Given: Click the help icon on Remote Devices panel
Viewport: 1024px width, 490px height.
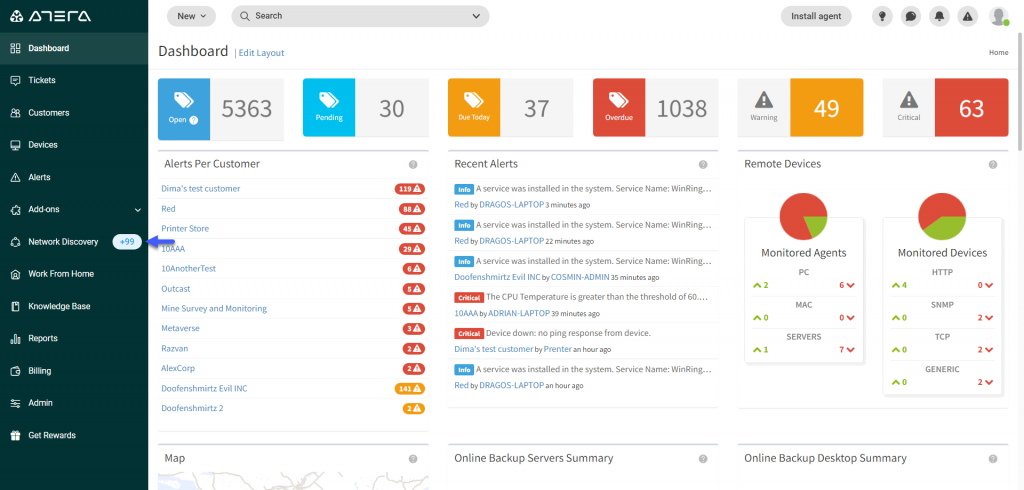Looking at the screenshot, I should click(993, 164).
